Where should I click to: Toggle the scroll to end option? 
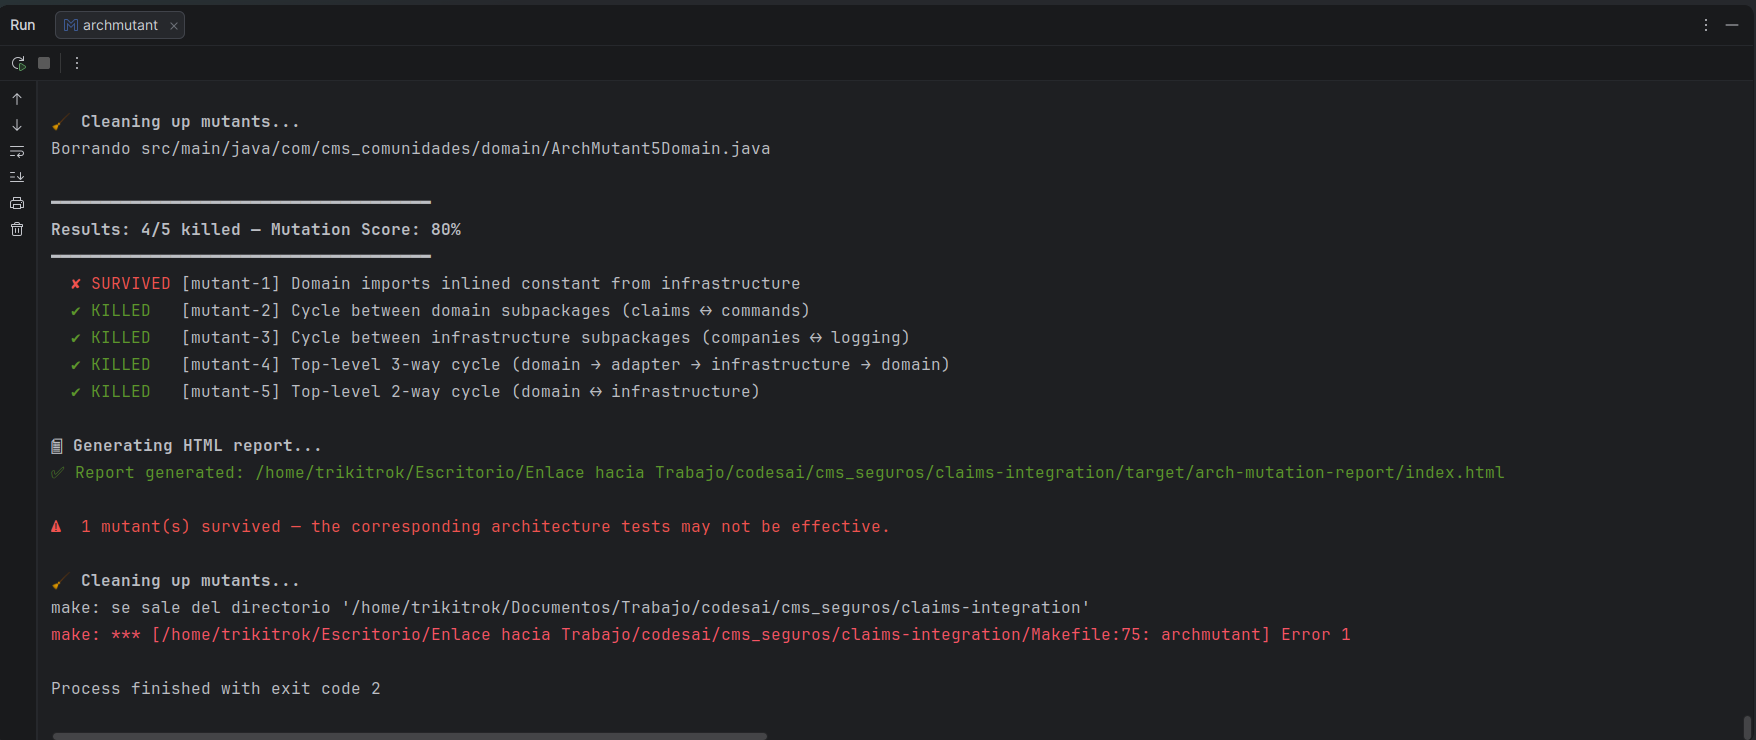point(17,177)
